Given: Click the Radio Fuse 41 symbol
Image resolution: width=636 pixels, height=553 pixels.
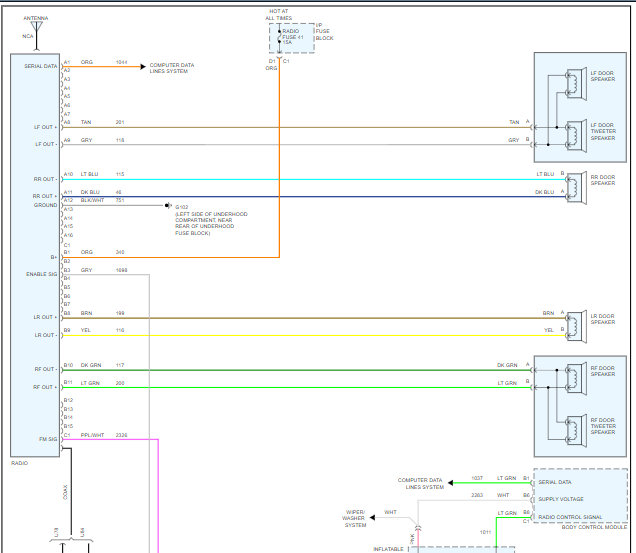Looking at the screenshot, I should [279, 37].
